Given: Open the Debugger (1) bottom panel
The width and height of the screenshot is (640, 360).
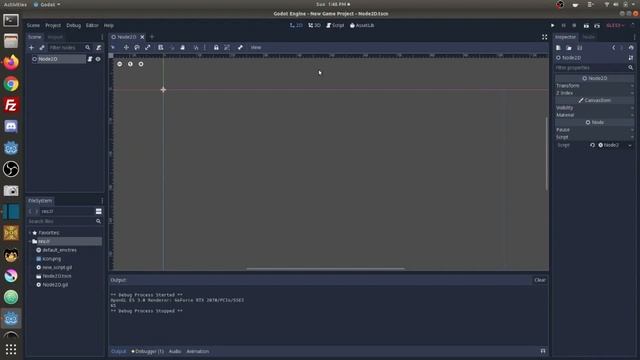Looking at the screenshot, I should (147, 351).
